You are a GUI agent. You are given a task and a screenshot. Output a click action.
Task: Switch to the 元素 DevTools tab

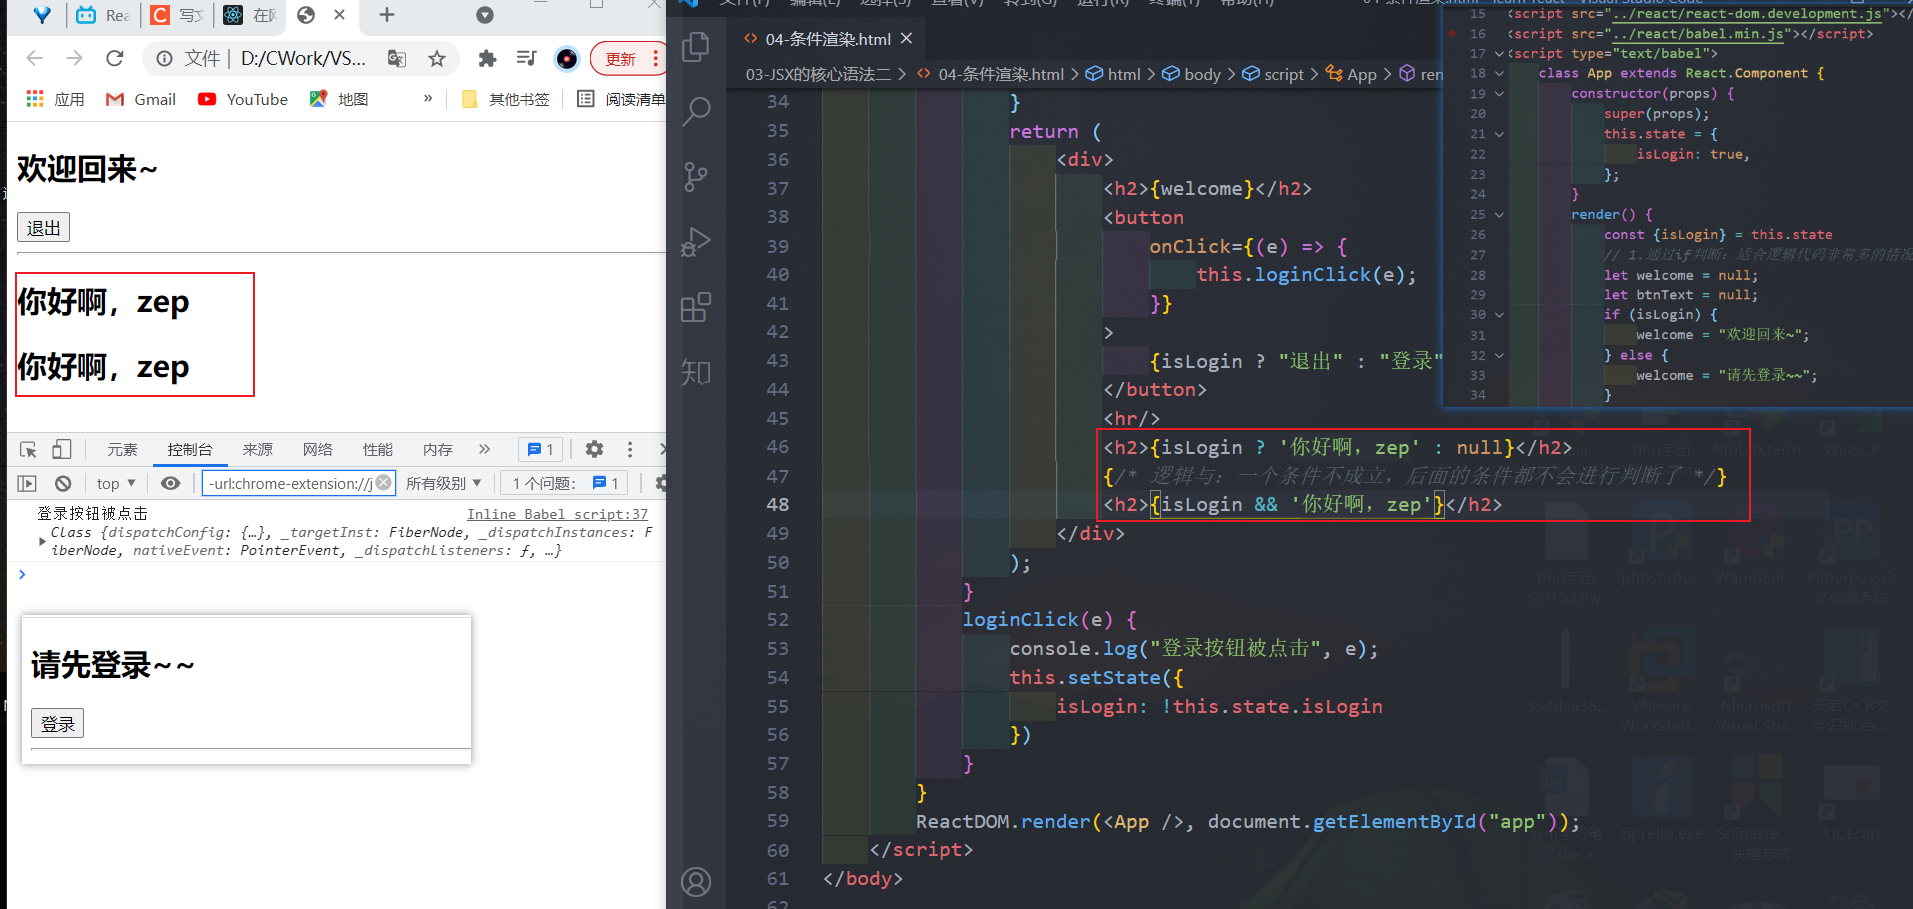tap(123, 450)
